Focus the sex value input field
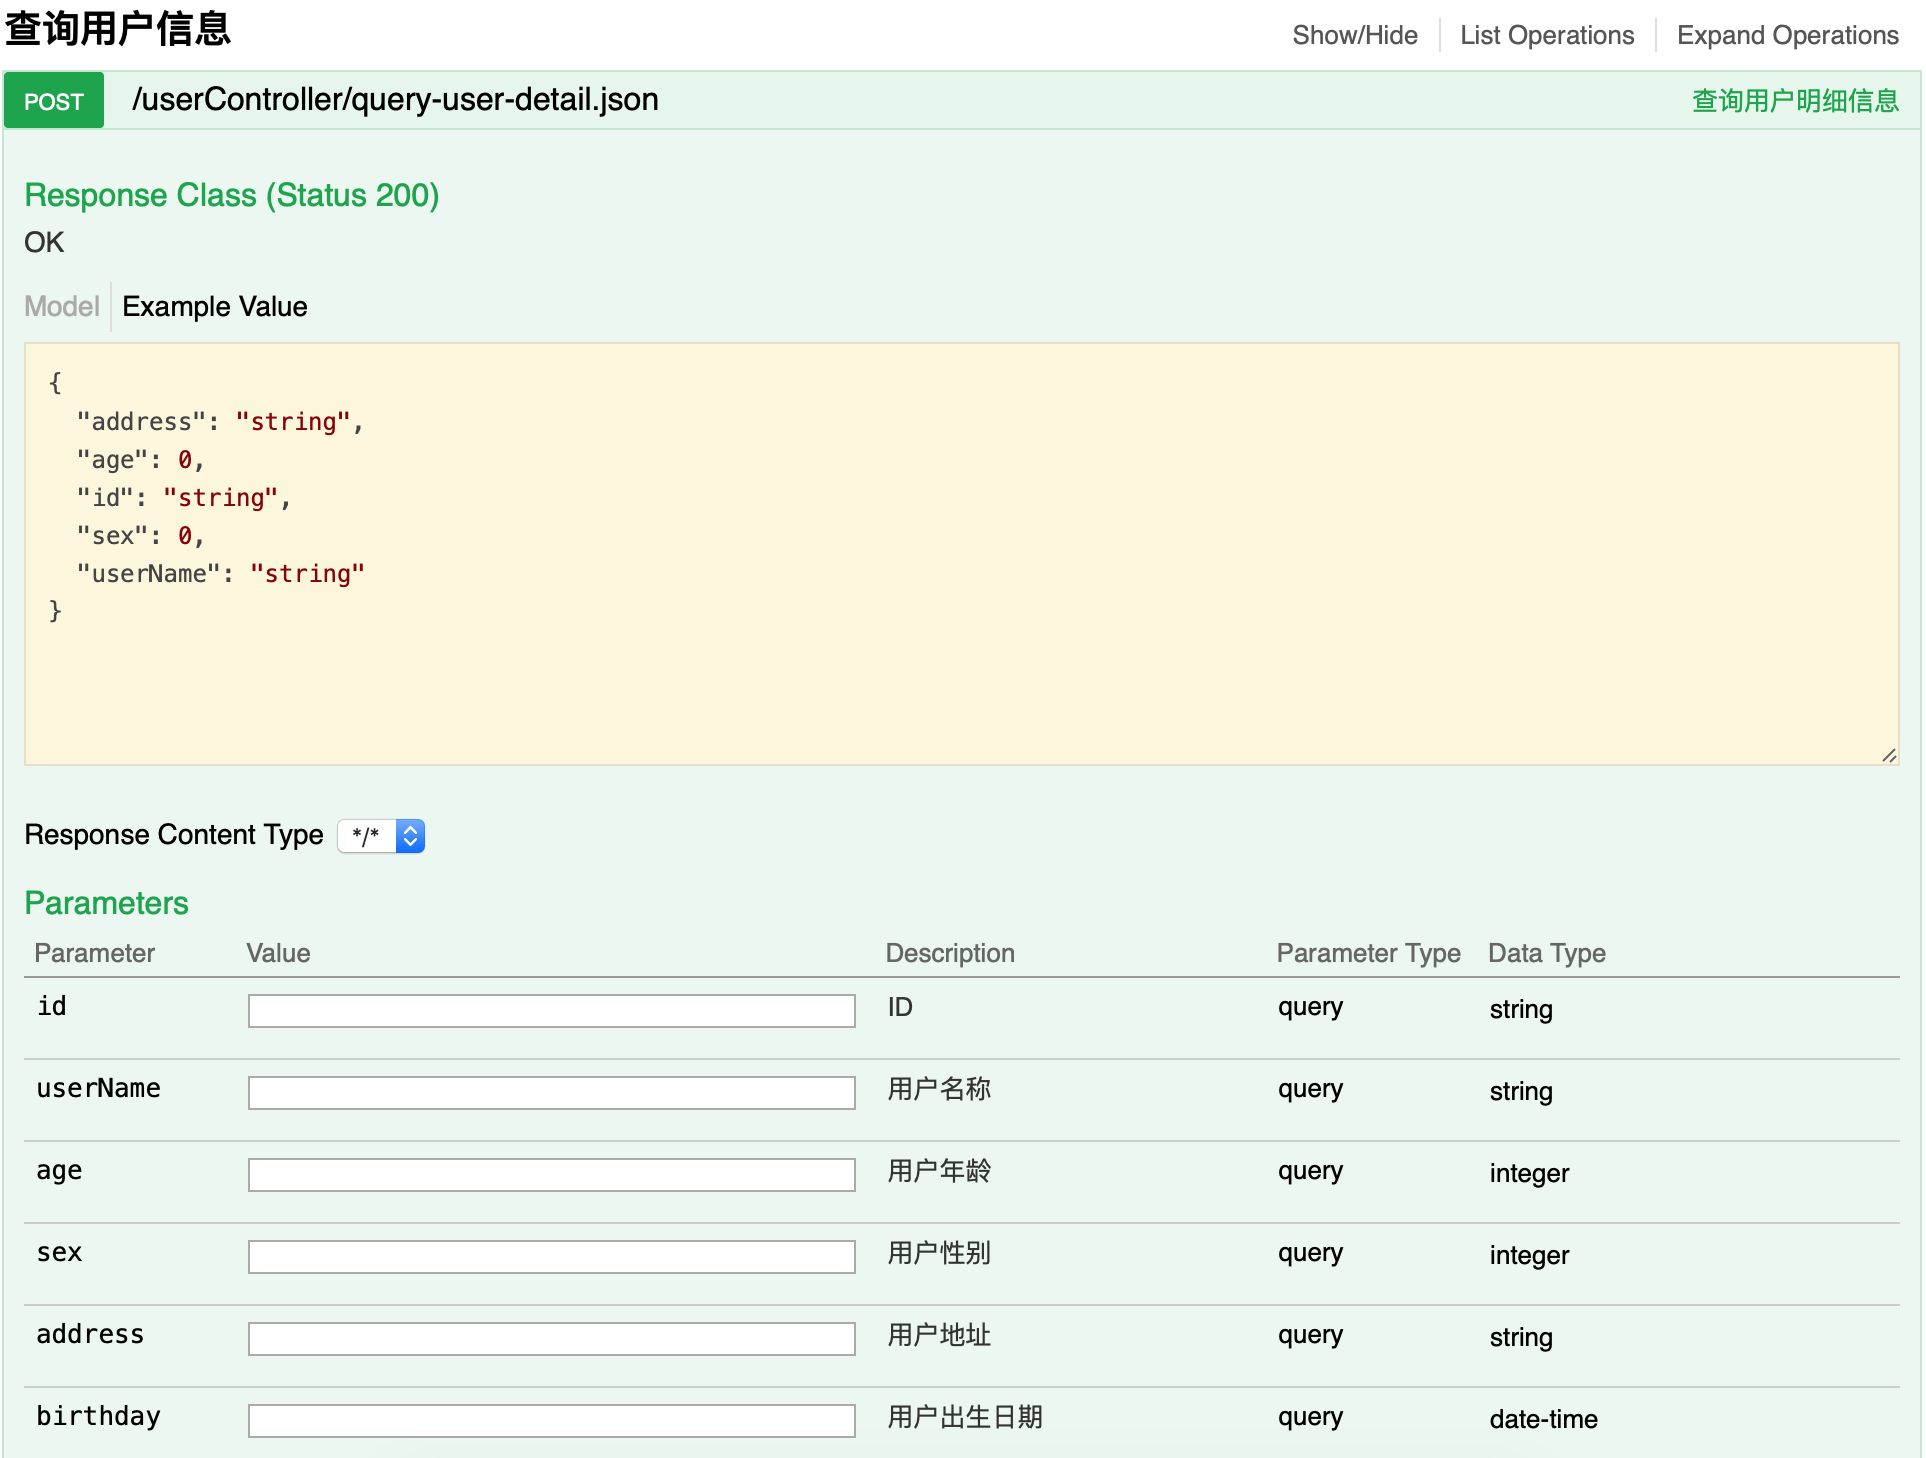 (x=551, y=1256)
